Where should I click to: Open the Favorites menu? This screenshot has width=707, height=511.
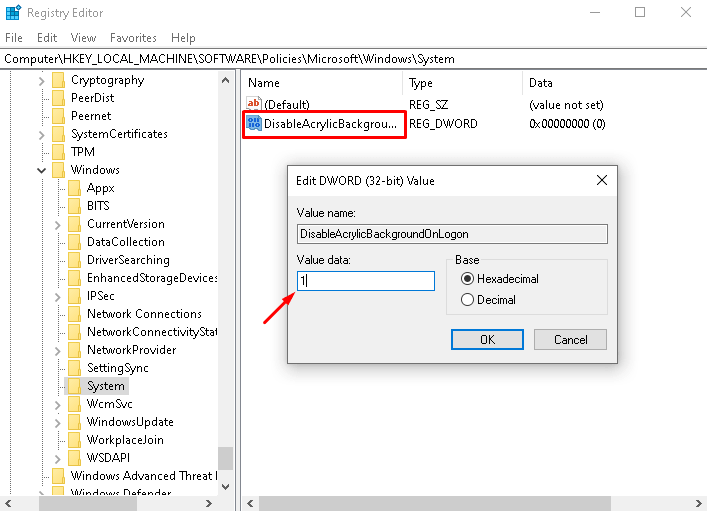[133, 38]
